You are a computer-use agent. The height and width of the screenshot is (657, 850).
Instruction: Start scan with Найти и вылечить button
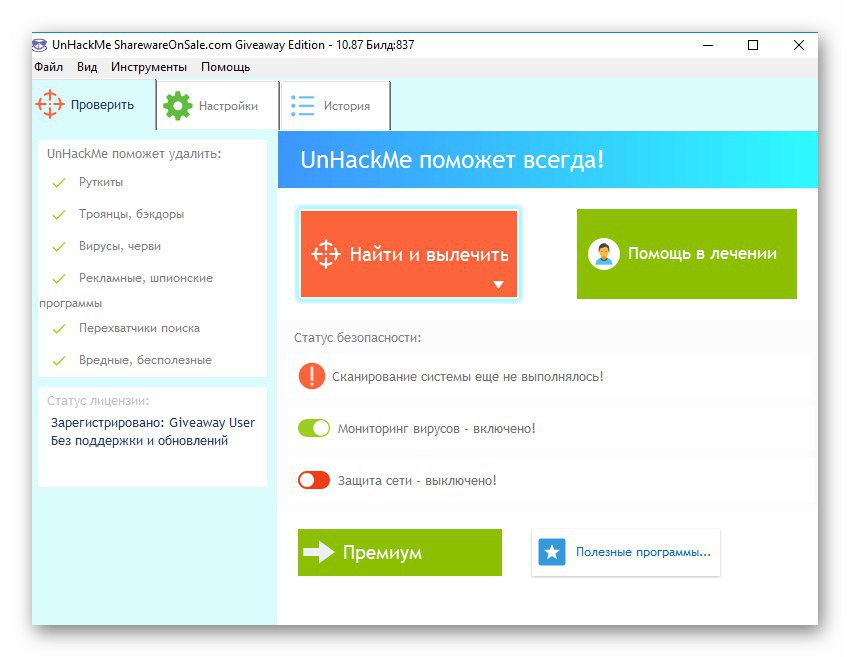[409, 254]
